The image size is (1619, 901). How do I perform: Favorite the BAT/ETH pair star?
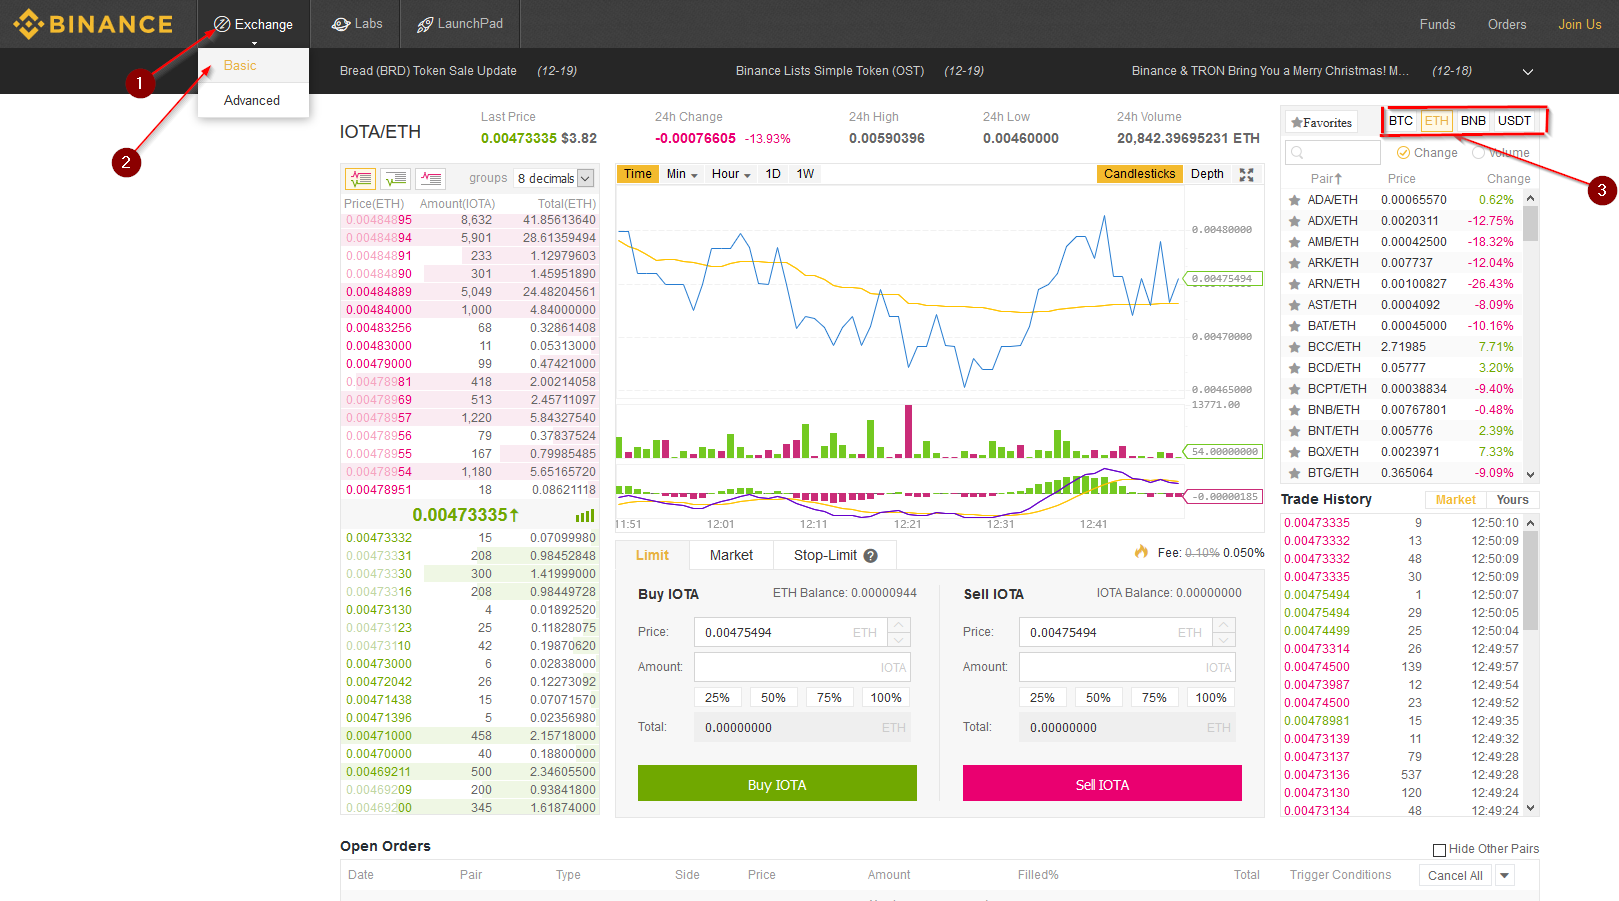click(1295, 326)
